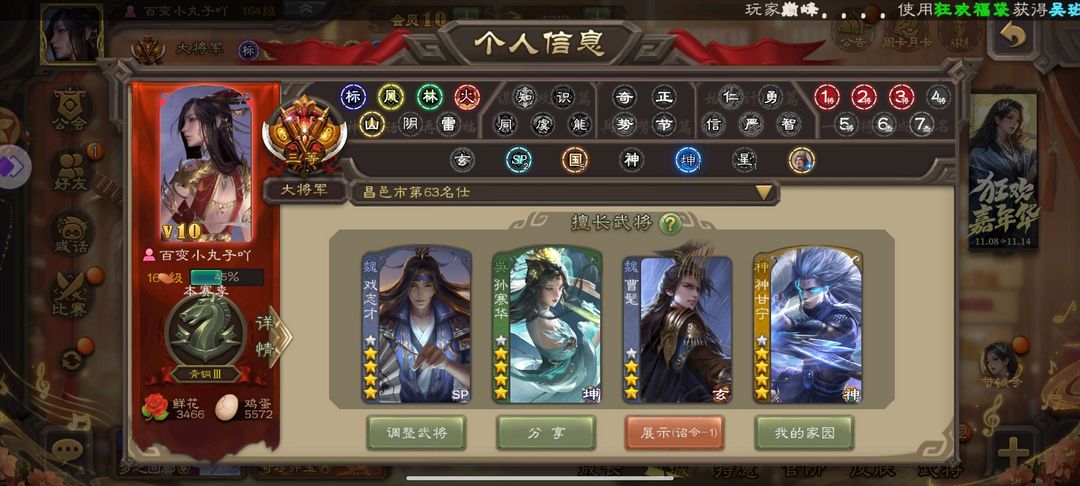Go back with the return arrow icon

tap(1013, 34)
